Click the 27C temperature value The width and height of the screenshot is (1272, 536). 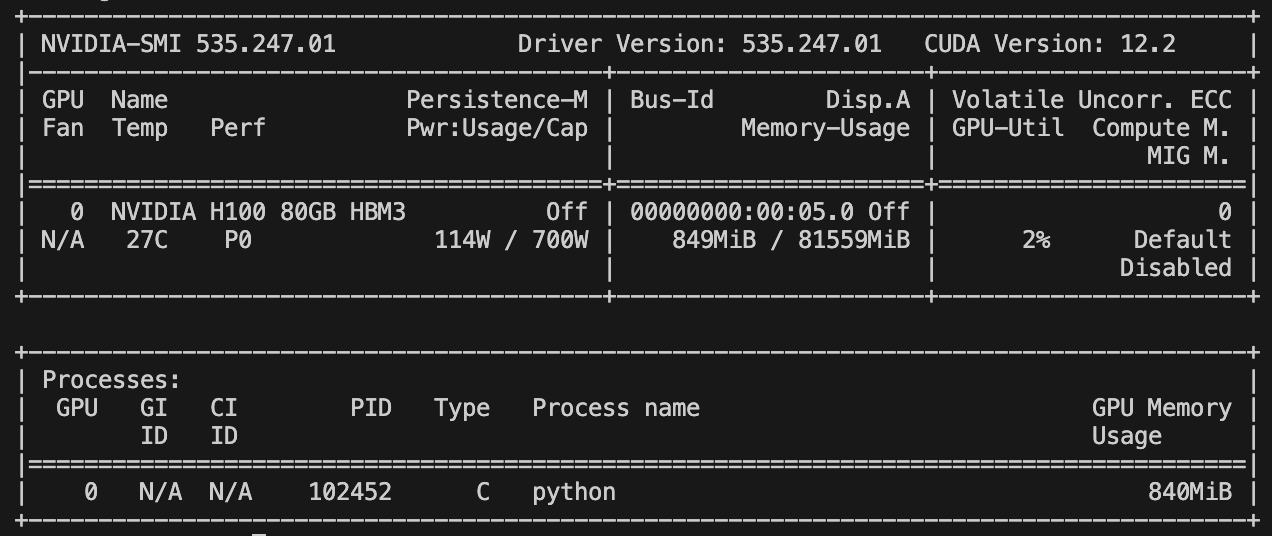point(146,240)
